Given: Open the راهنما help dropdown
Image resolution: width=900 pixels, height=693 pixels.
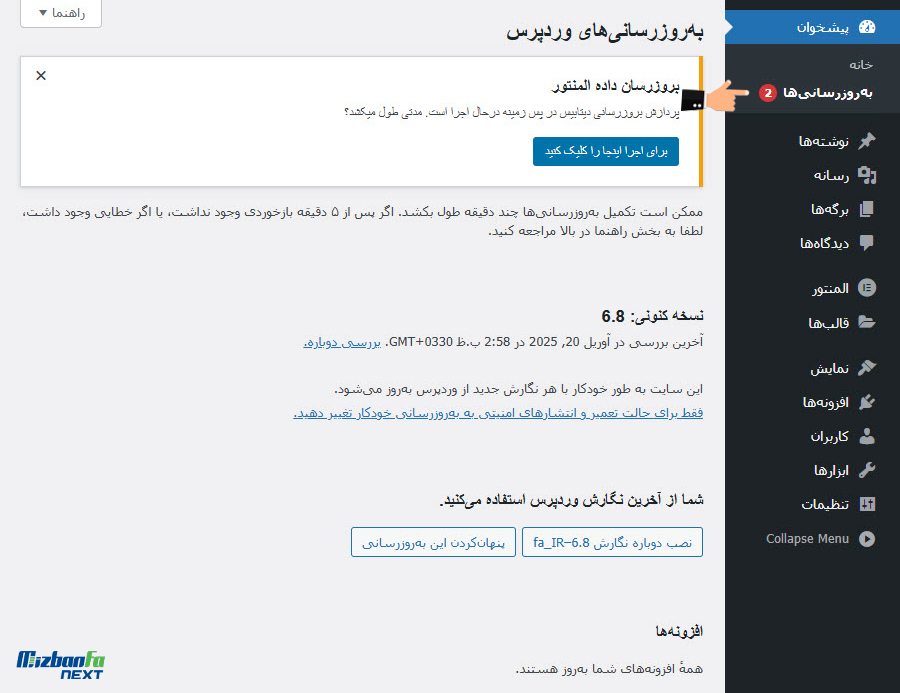Looking at the screenshot, I should (61, 13).
